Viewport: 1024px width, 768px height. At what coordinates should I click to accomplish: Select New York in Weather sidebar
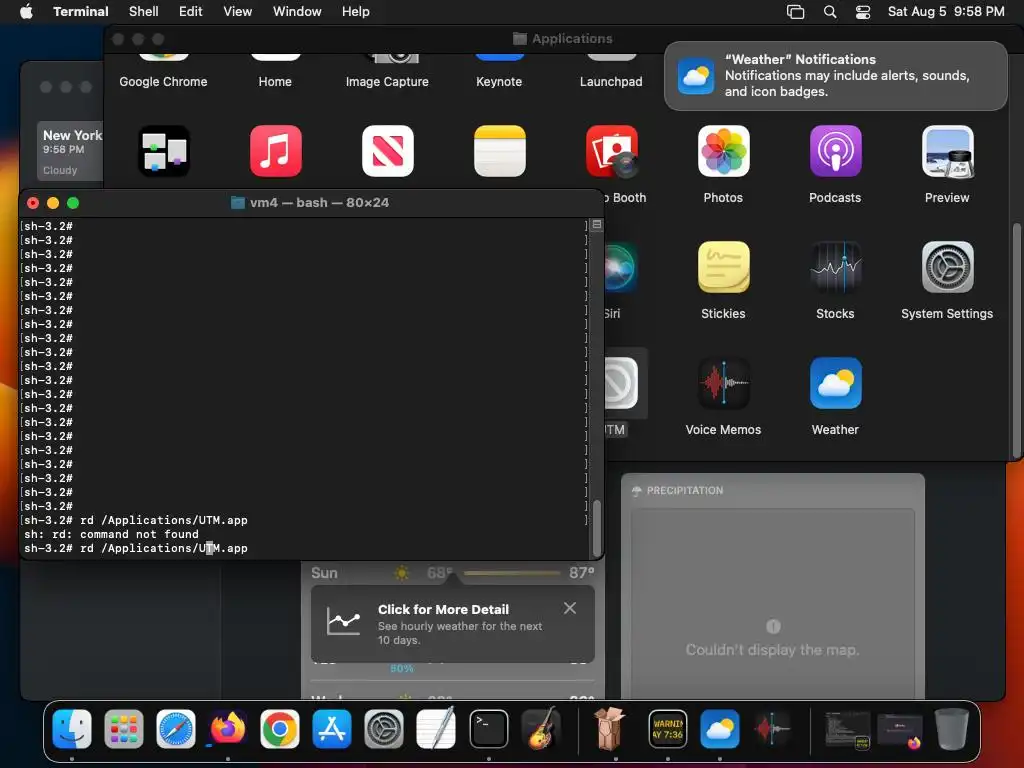71,152
